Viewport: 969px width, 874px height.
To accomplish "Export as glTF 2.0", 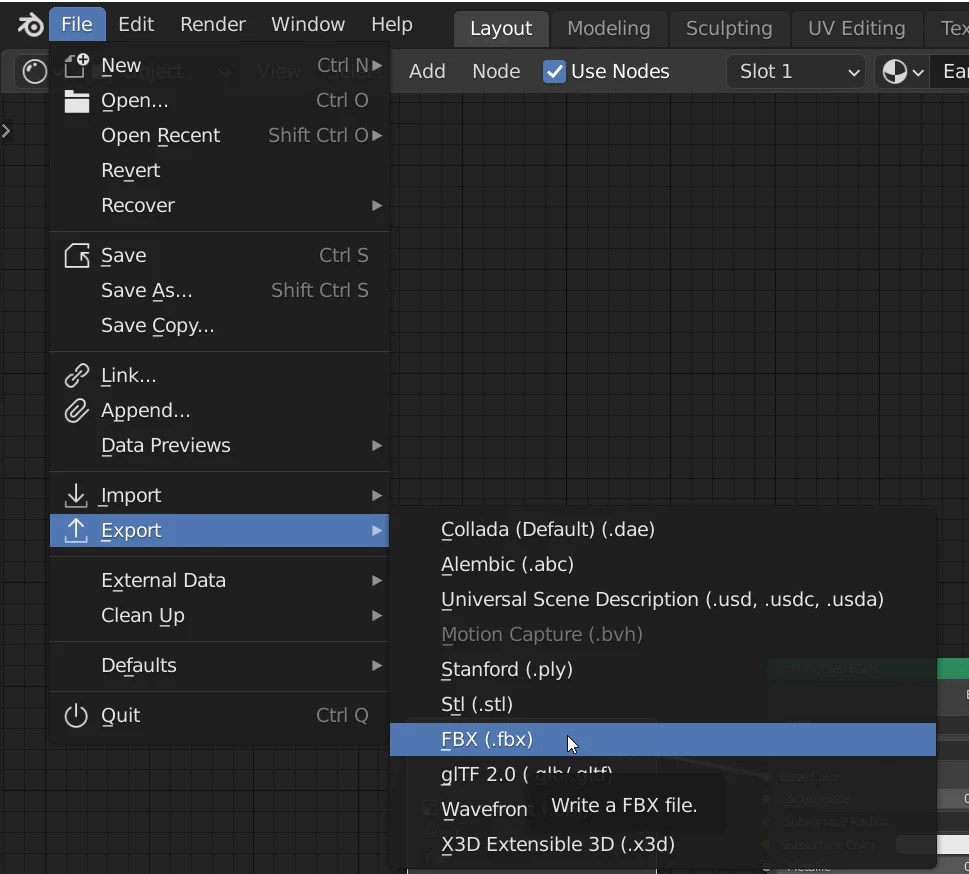I will [663, 774].
